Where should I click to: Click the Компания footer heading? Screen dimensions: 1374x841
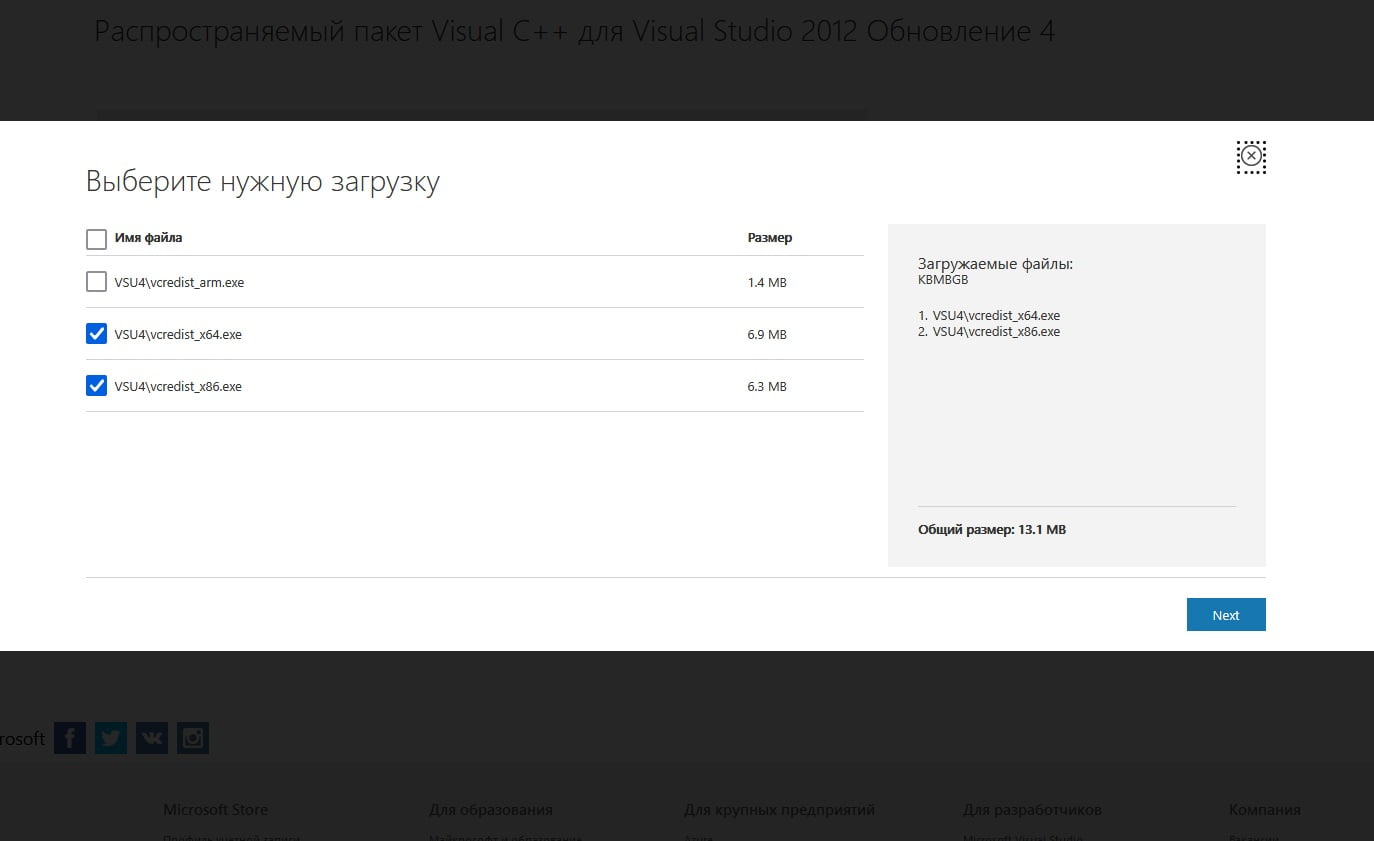1265,810
